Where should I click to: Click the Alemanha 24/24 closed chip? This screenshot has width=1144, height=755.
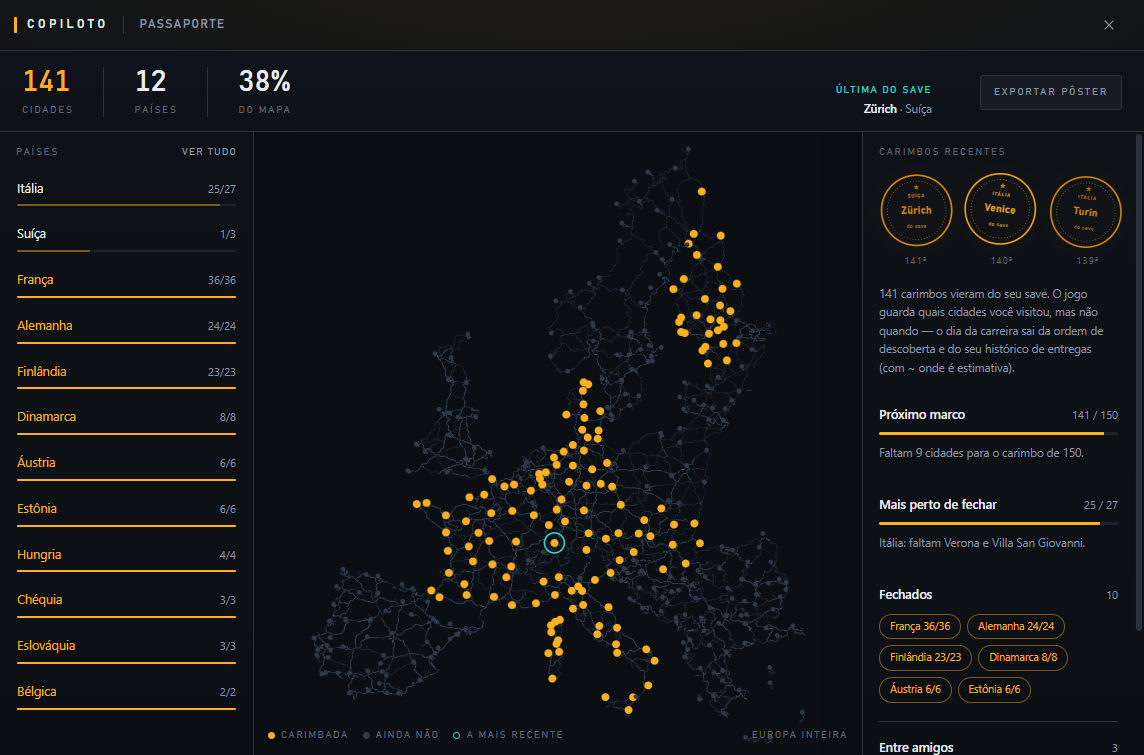pos(1016,627)
